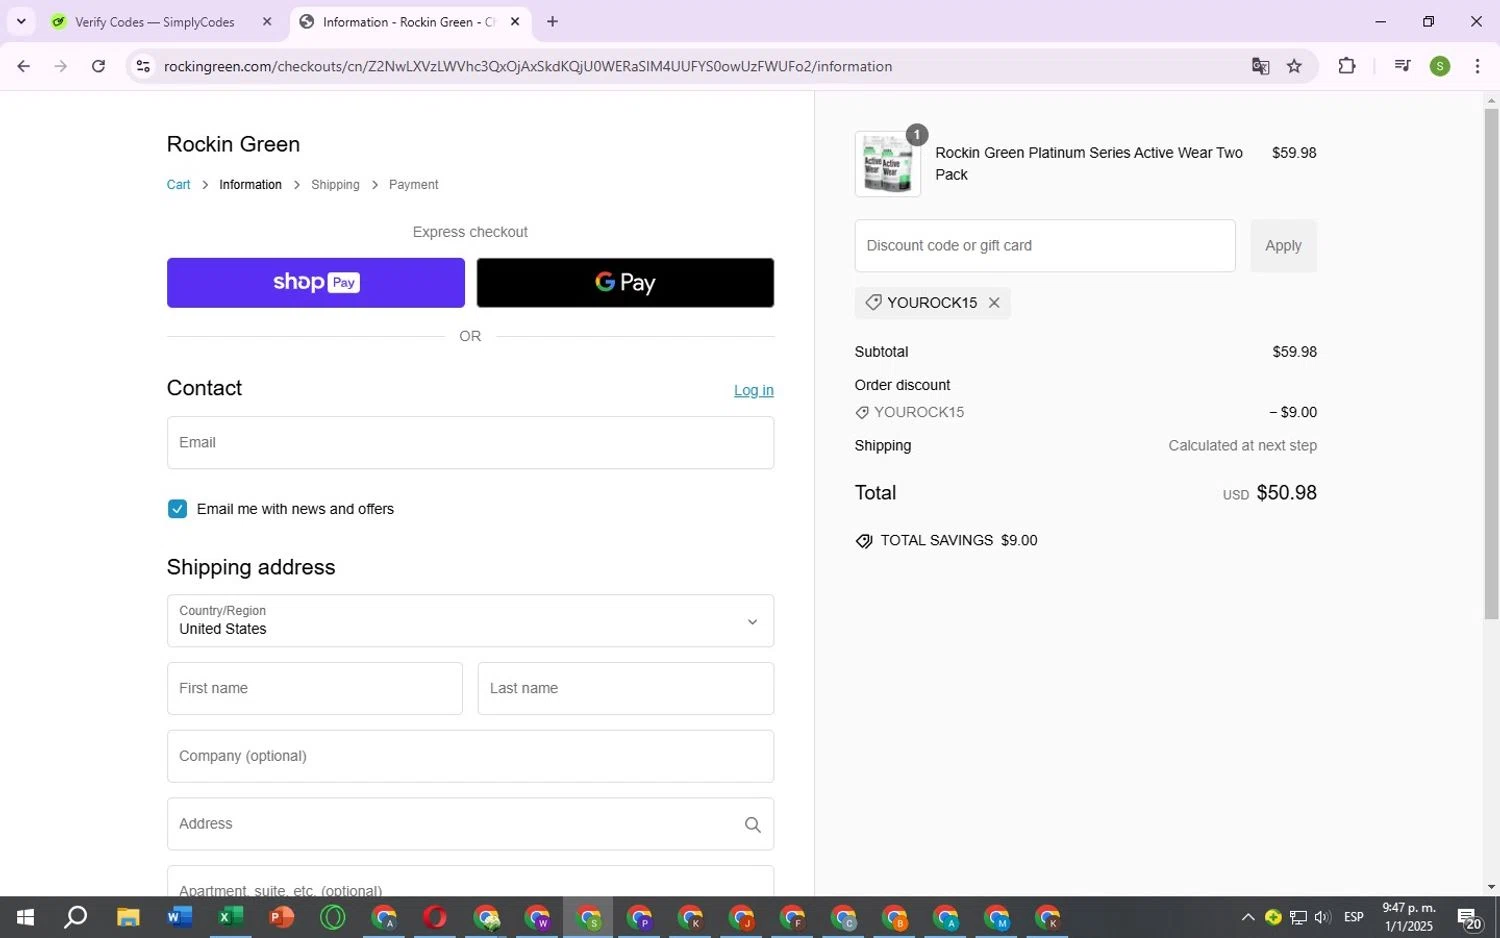Screen dimensions: 1500x938
Task: Focus the Address field
Action: tap(470, 824)
